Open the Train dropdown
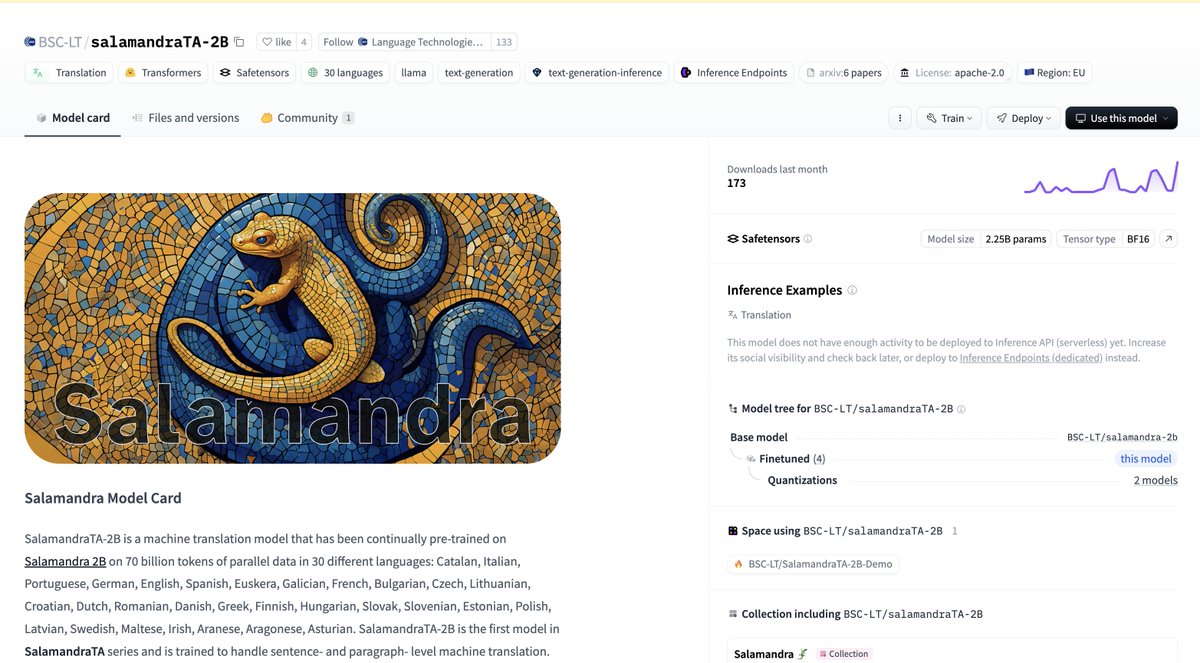This screenshot has height=663, width=1200. (949, 118)
